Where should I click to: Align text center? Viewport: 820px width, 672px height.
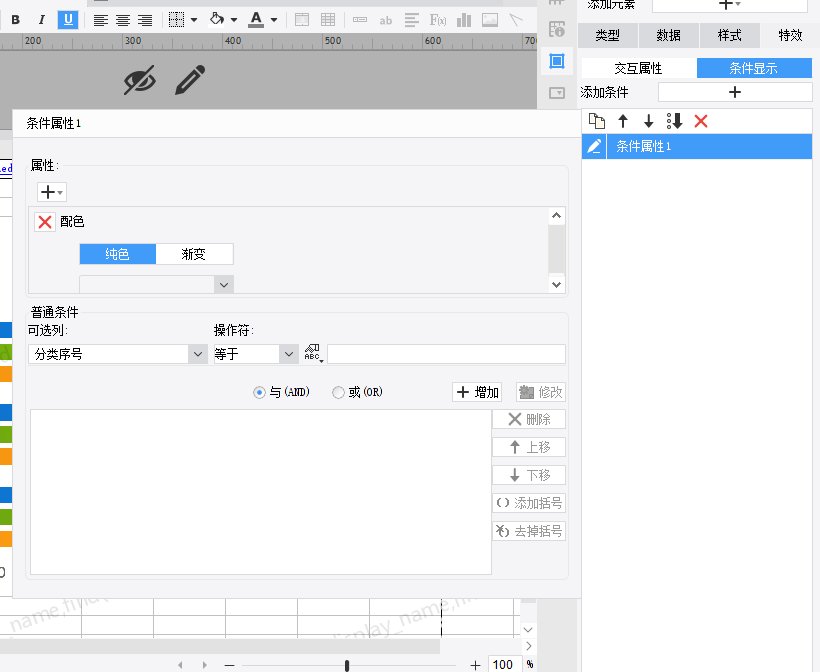point(123,20)
